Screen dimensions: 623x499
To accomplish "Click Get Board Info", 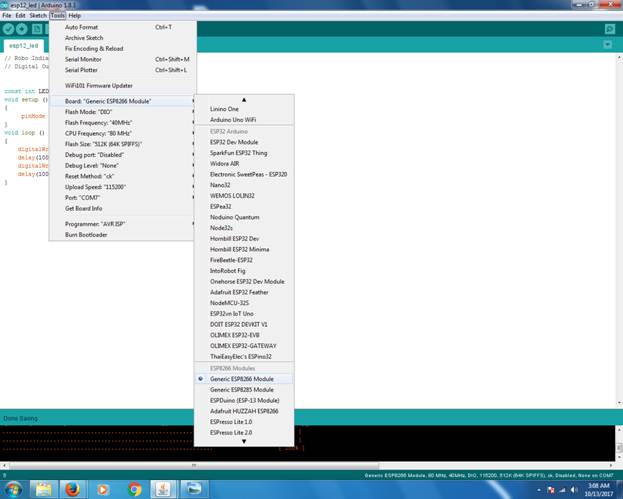I will 122,208.
